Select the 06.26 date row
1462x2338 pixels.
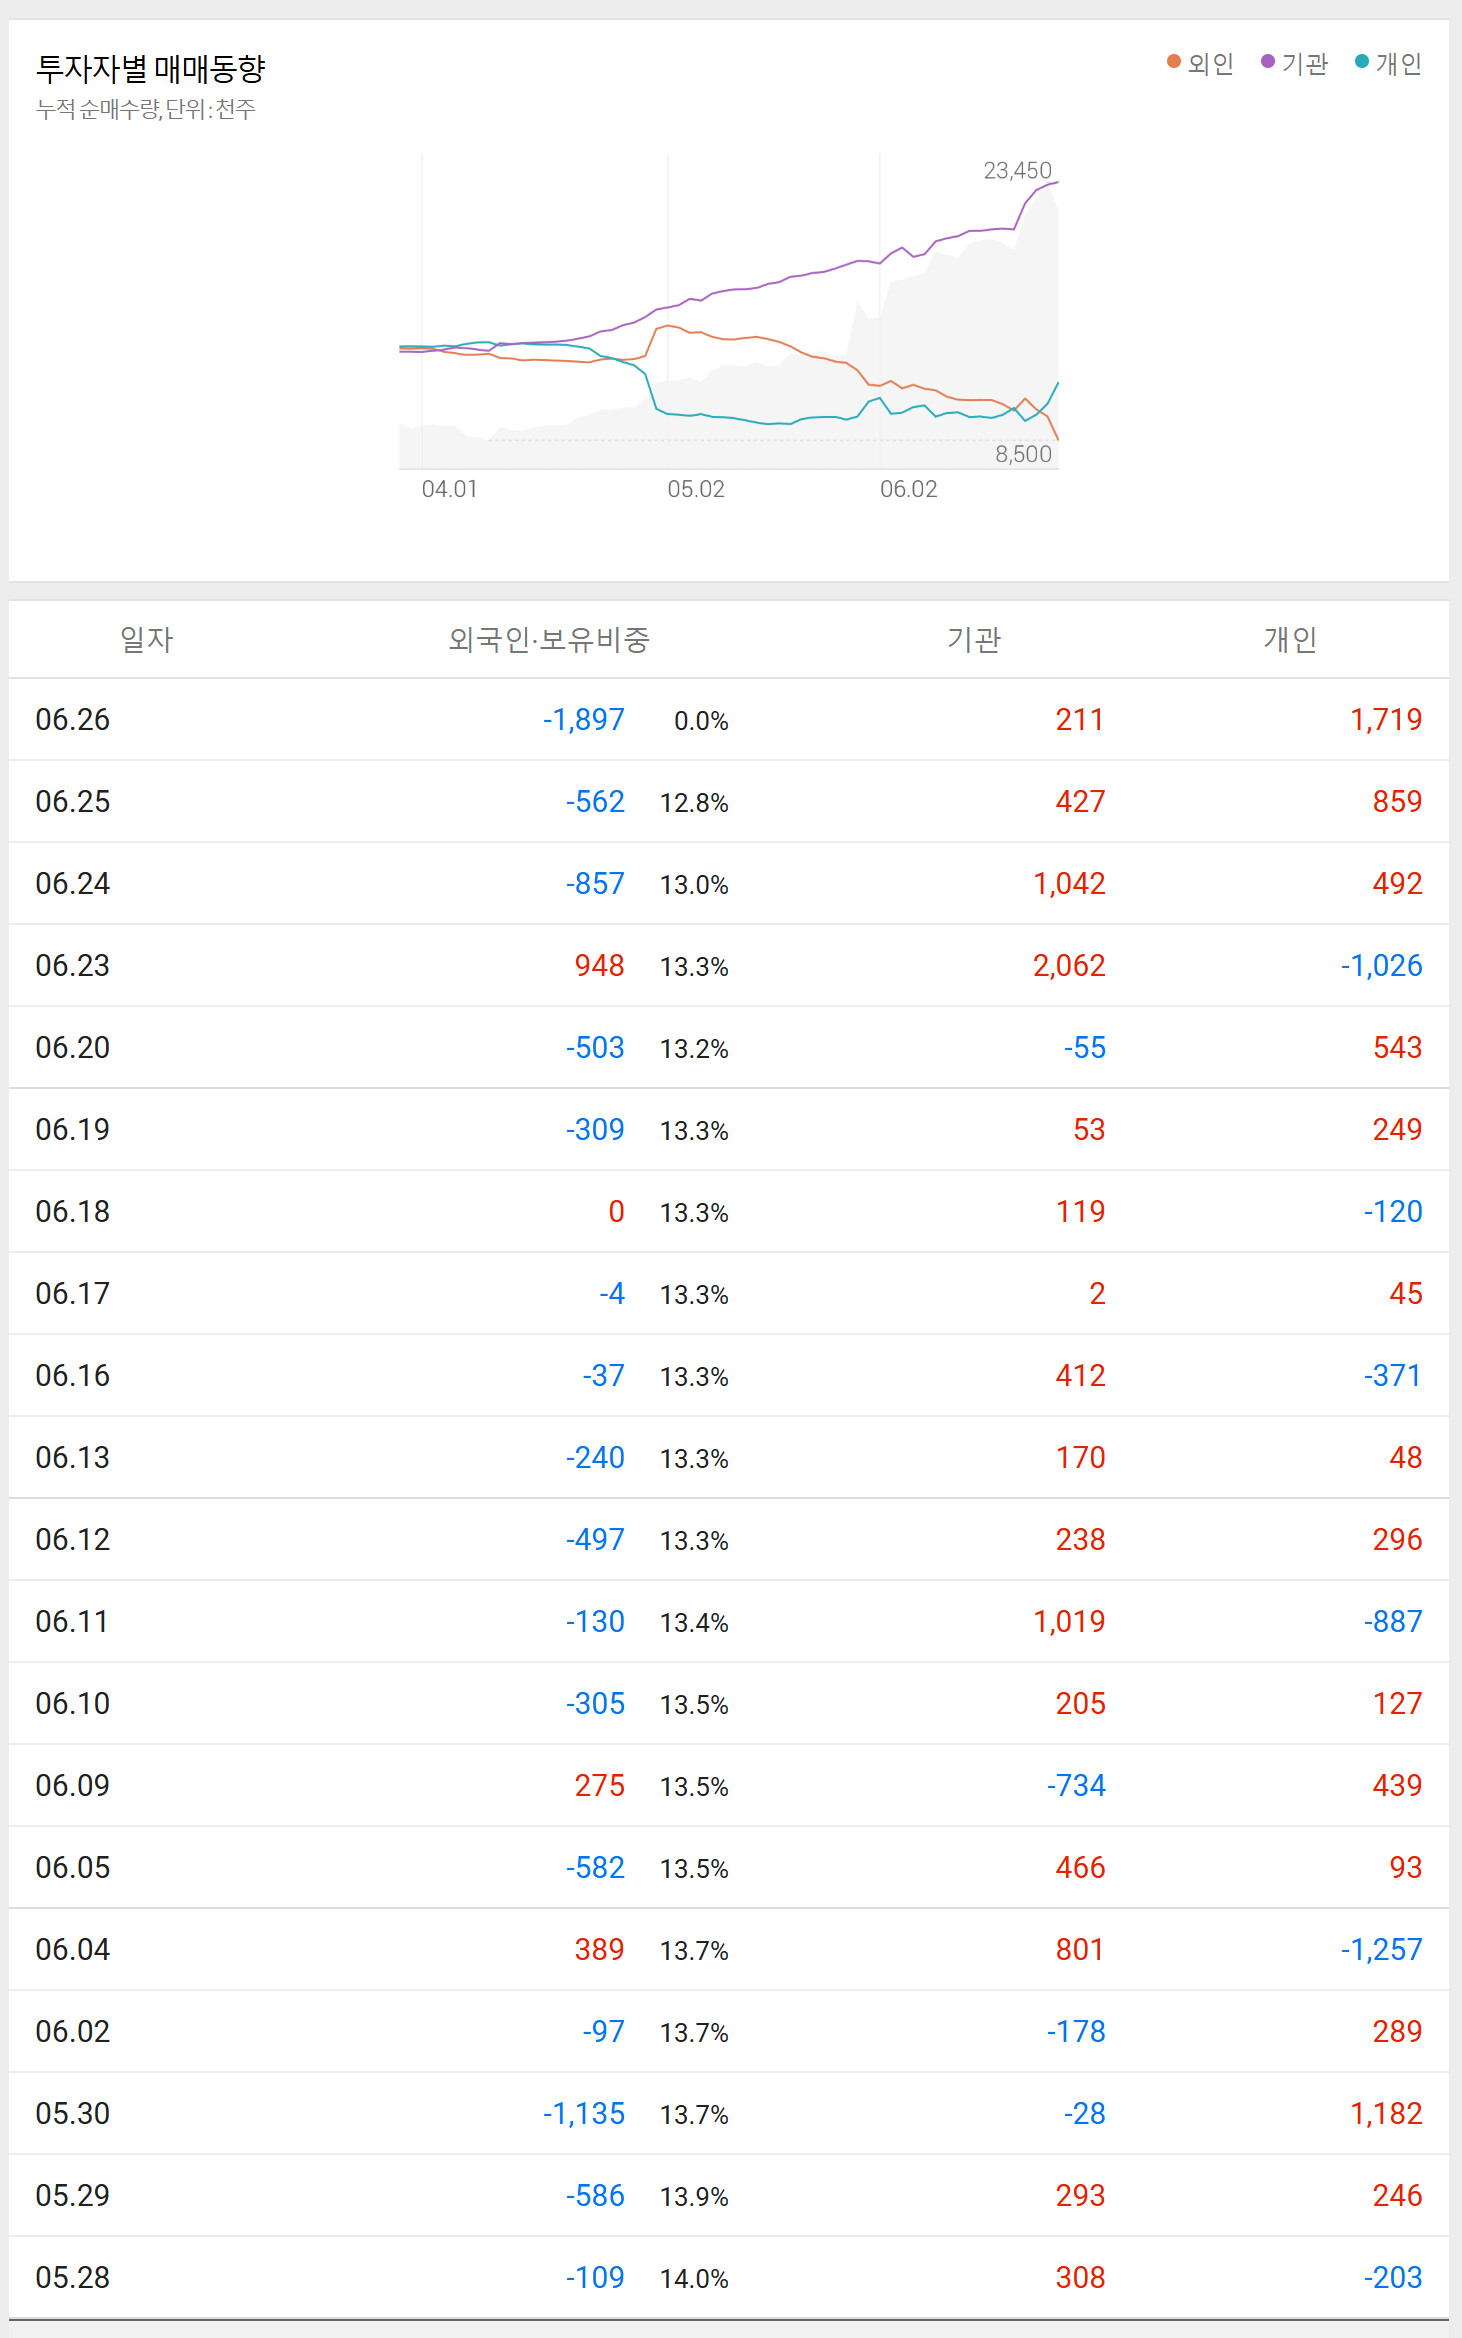coord(73,720)
